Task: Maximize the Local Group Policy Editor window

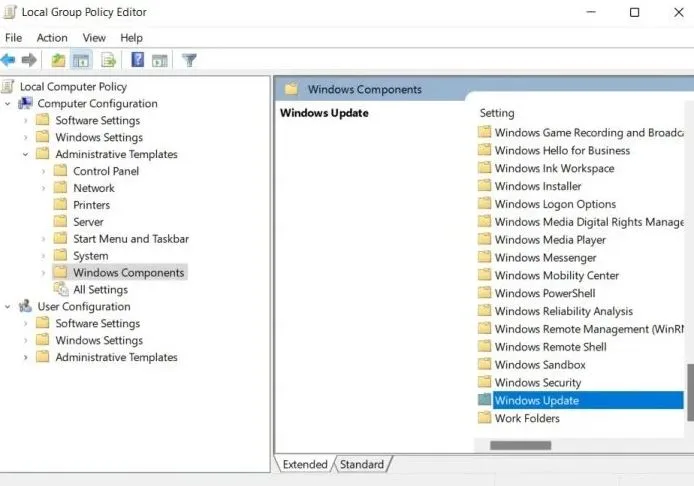Action: (x=634, y=12)
